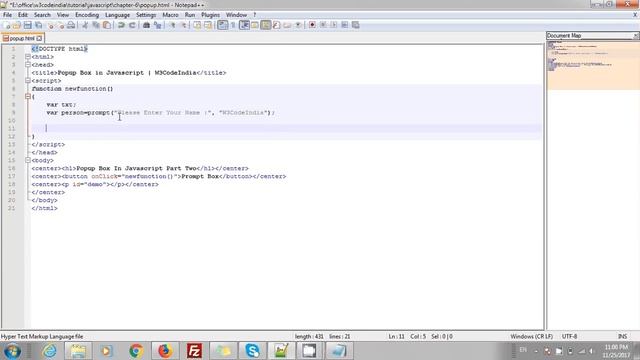This screenshot has height=360, width=640.
Task: Show hidden tray icons arrow
Action: [x=536, y=351]
